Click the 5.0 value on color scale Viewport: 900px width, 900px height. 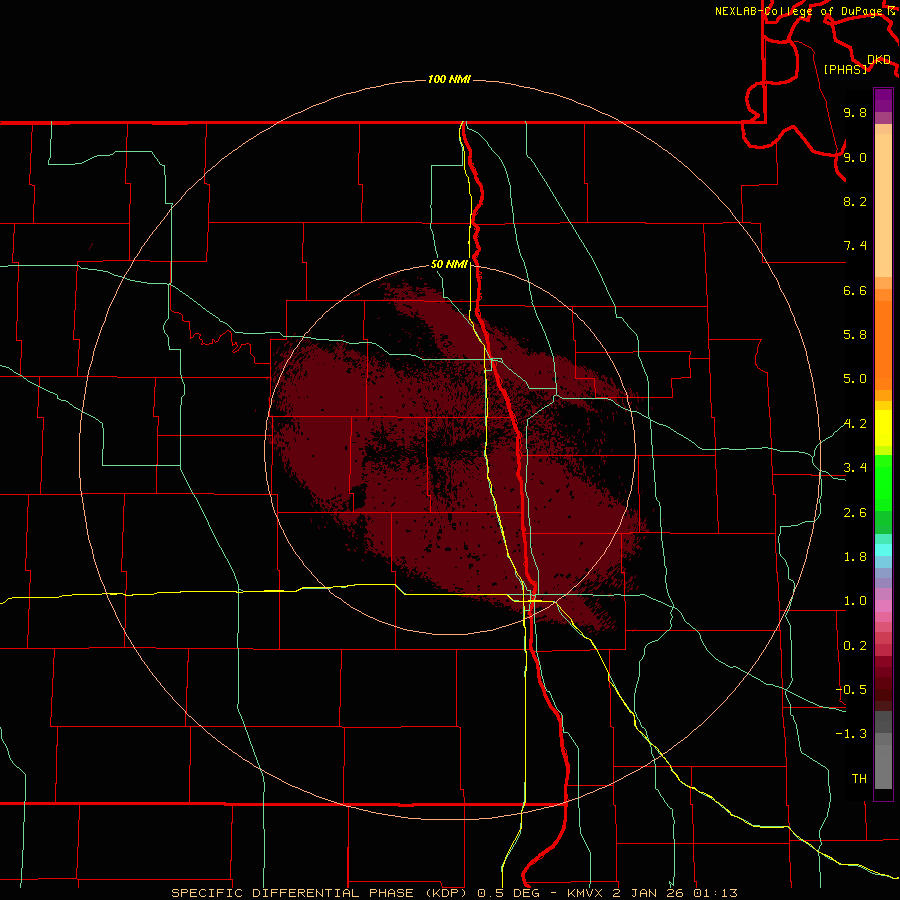point(855,379)
